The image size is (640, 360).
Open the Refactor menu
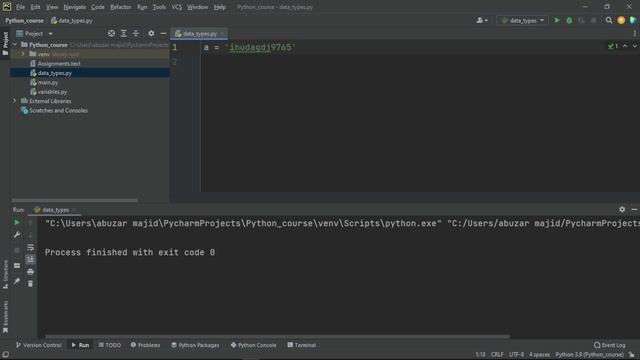pyautogui.click(x=121, y=7)
